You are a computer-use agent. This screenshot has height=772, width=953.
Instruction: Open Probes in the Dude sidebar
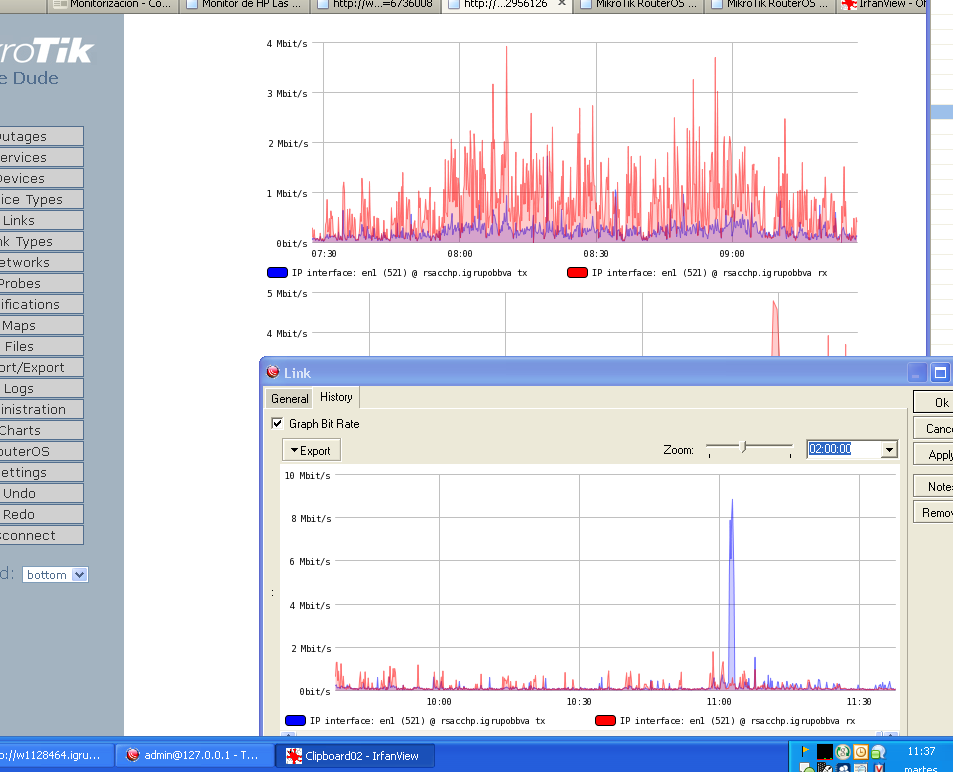[x=41, y=283]
